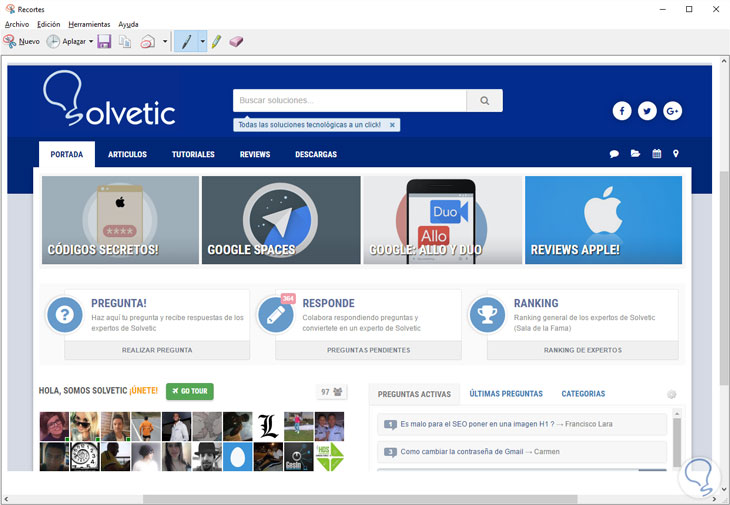
Task: Click the green HDS logo avatar
Action: 330,457
